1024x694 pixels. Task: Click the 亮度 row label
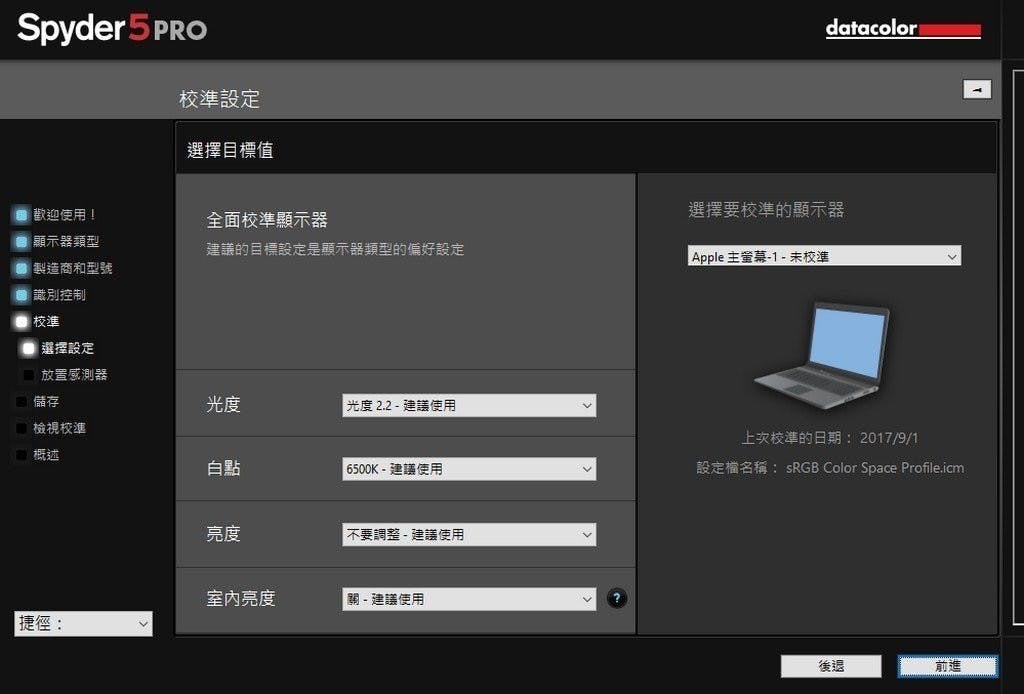(x=223, y=534)
